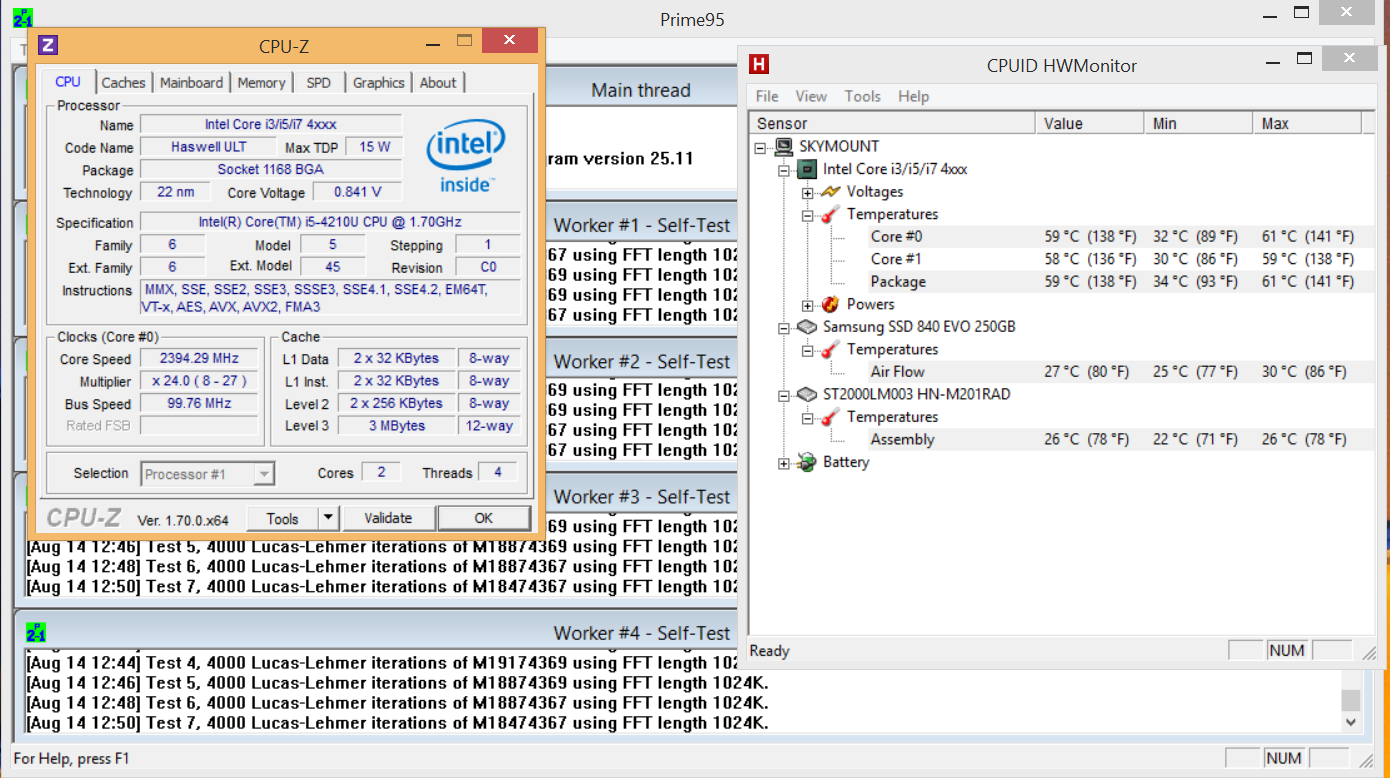Click the Multiplier value field
Viewport: 1390px width, 778px height.
click(x=201, y=381)
